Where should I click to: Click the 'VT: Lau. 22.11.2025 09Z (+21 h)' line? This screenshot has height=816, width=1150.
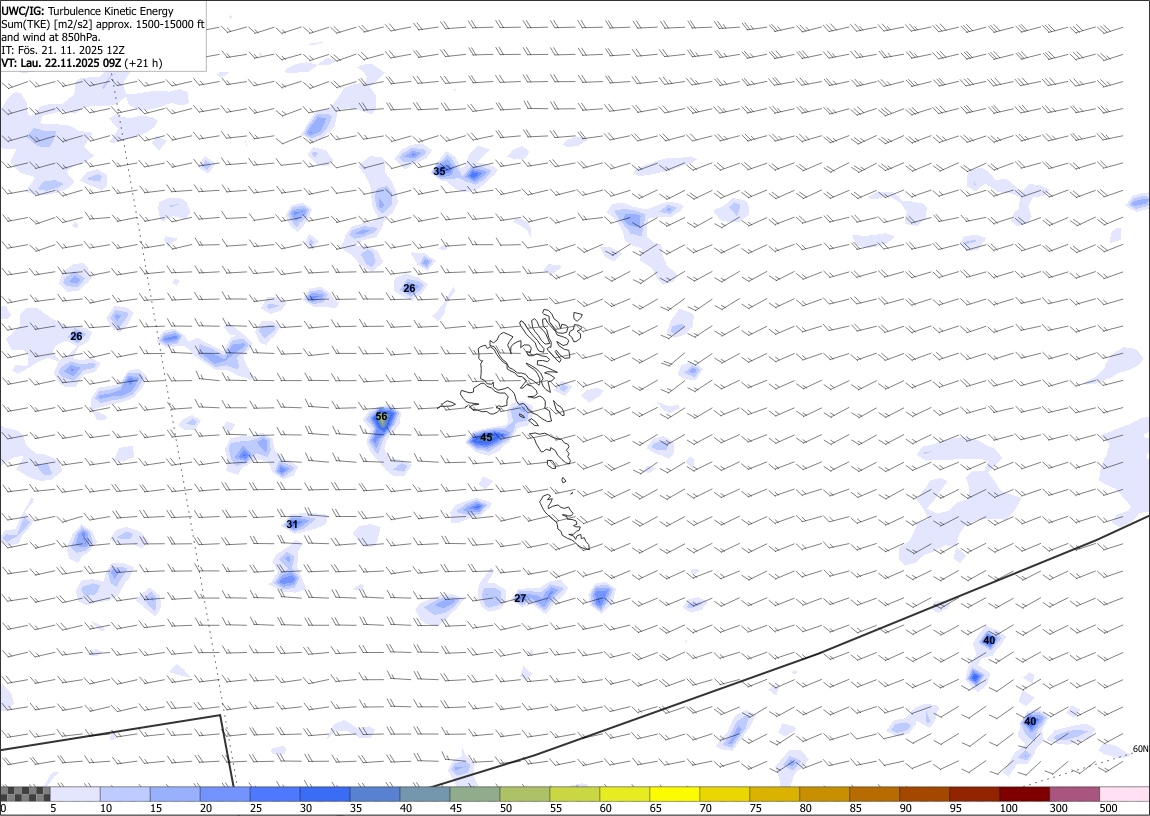point(81,63)
